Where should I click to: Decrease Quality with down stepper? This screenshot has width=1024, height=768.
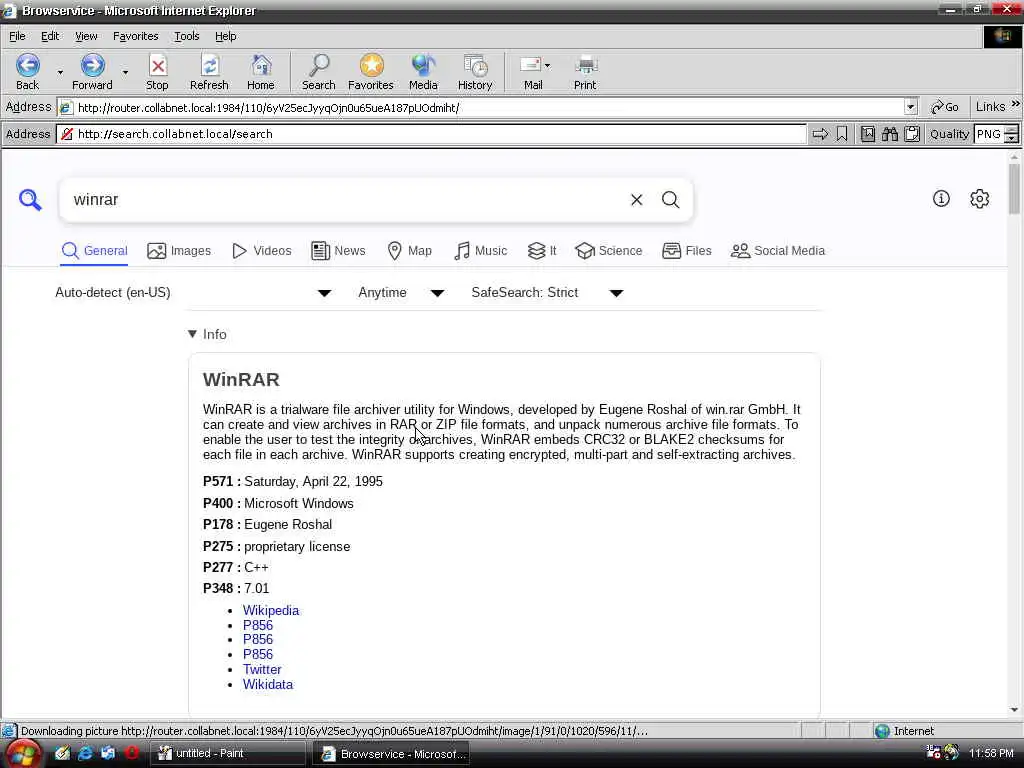tap(1011, 138)
